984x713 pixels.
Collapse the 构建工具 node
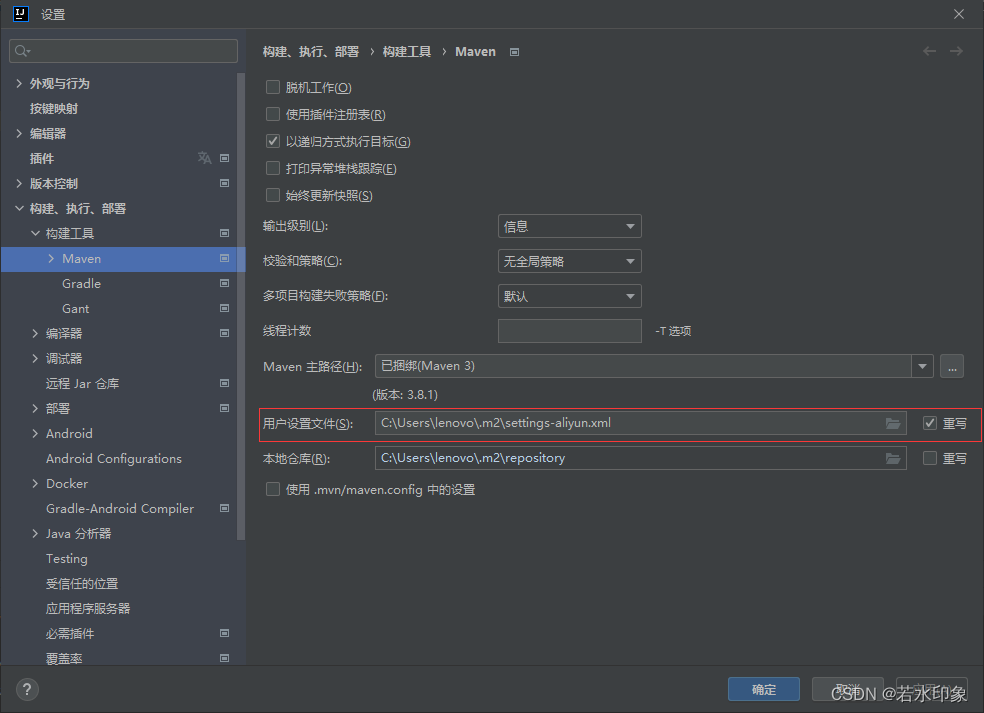point(35,233)
